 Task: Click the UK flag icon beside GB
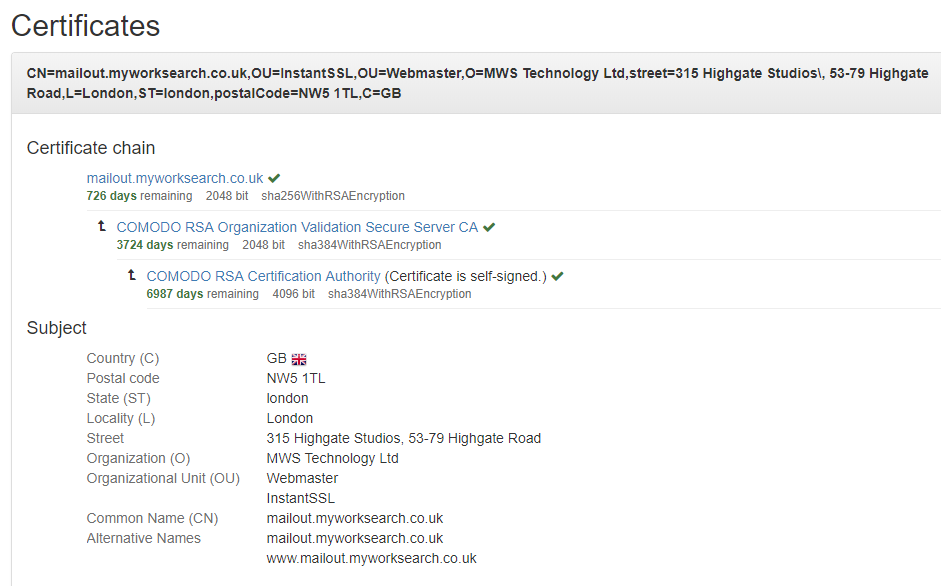(299, 359)
